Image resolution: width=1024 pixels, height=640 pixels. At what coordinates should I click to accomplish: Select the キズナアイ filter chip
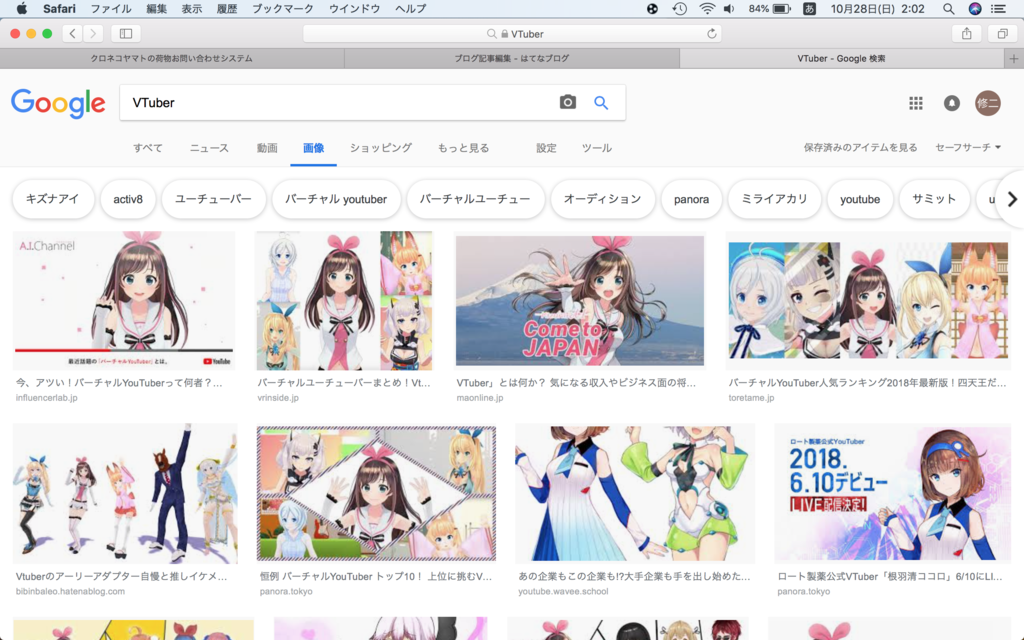54,199
